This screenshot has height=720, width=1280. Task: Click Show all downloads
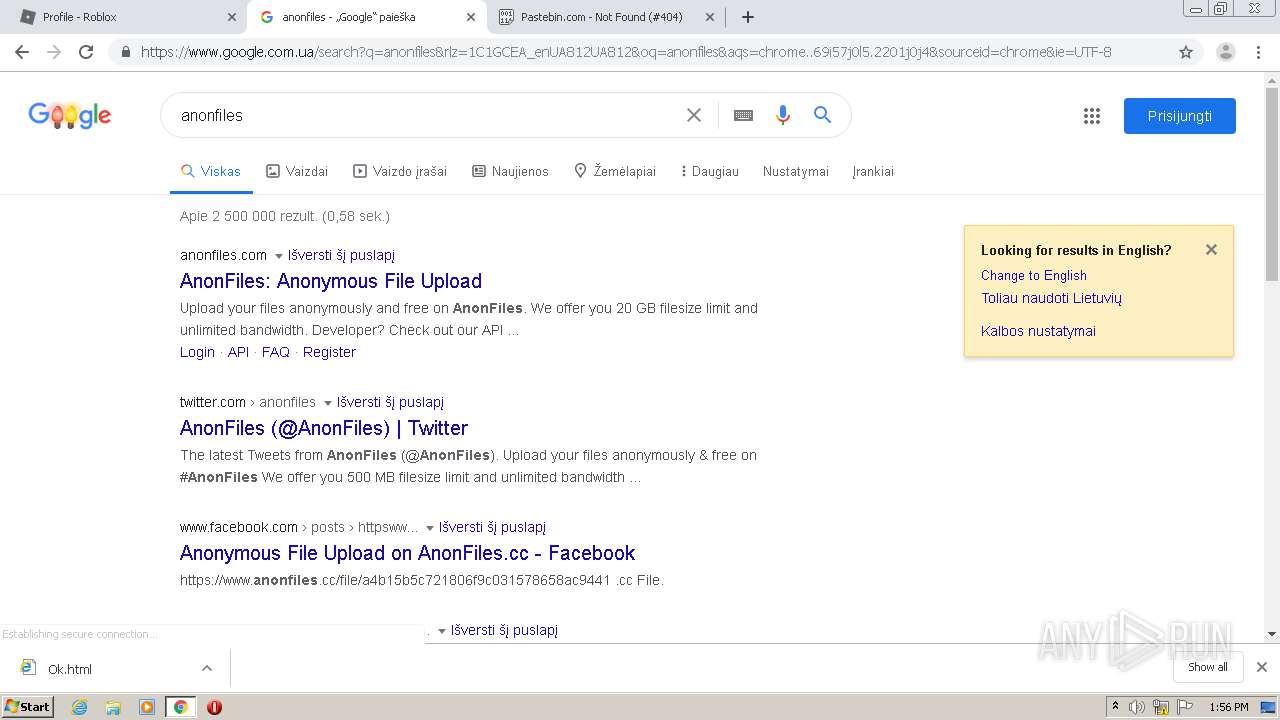point(1208,667)
